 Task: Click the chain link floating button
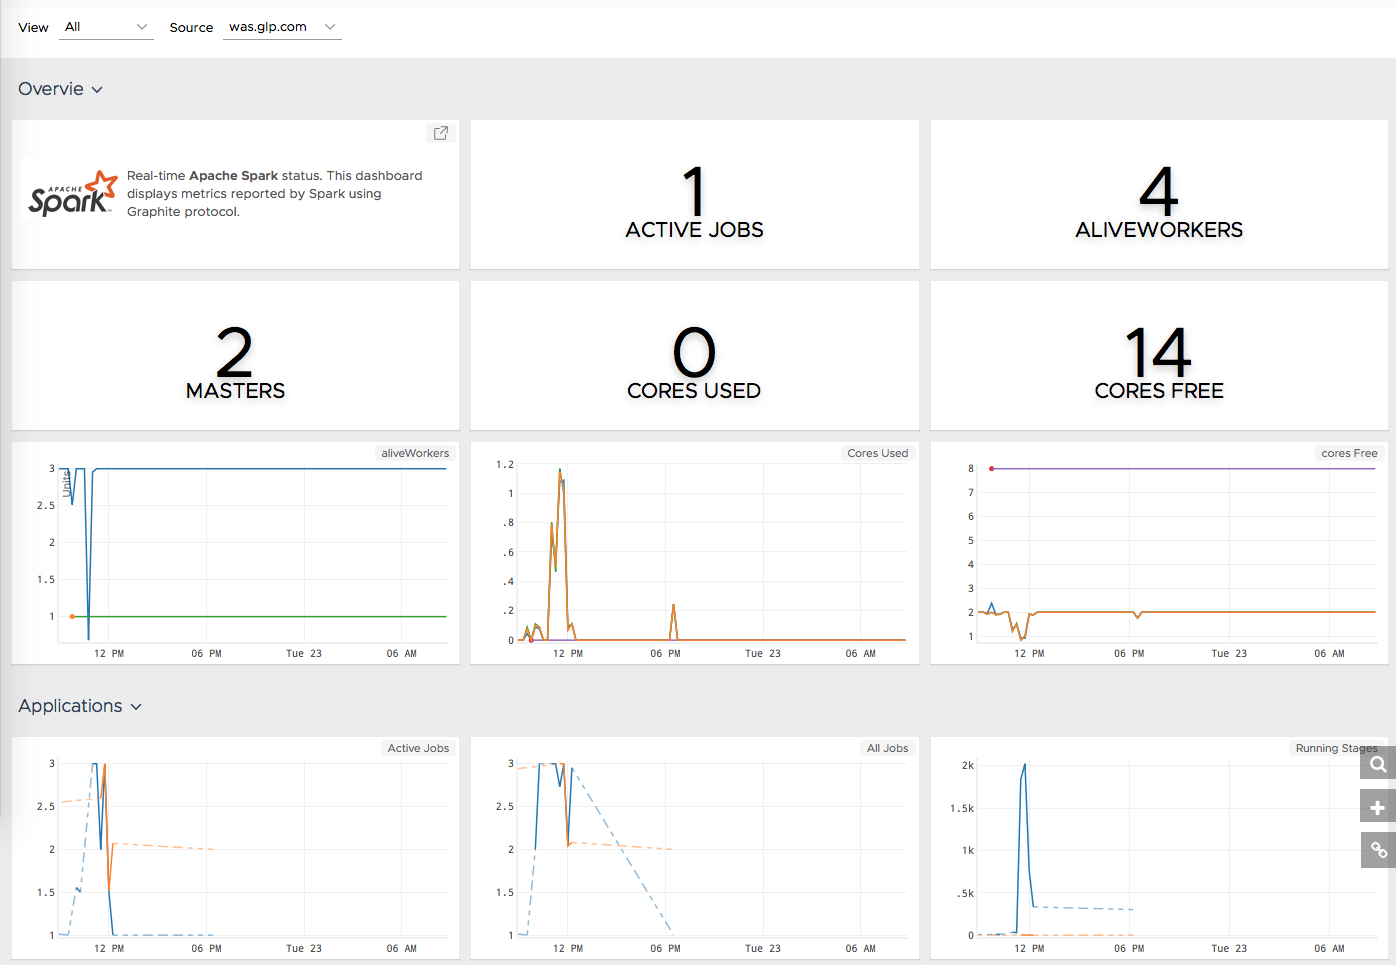point(1378,850)
